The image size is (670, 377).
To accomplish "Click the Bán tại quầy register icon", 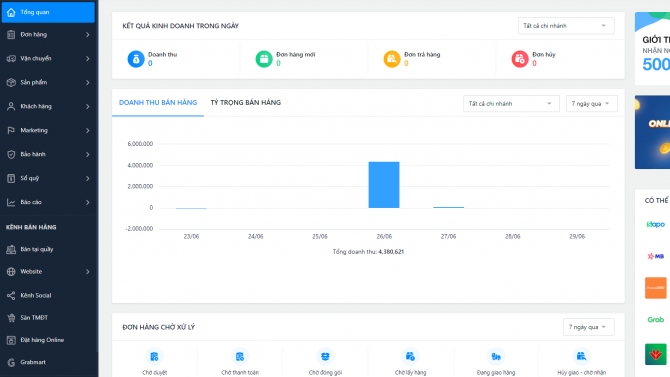I will [x=11, y=249].
